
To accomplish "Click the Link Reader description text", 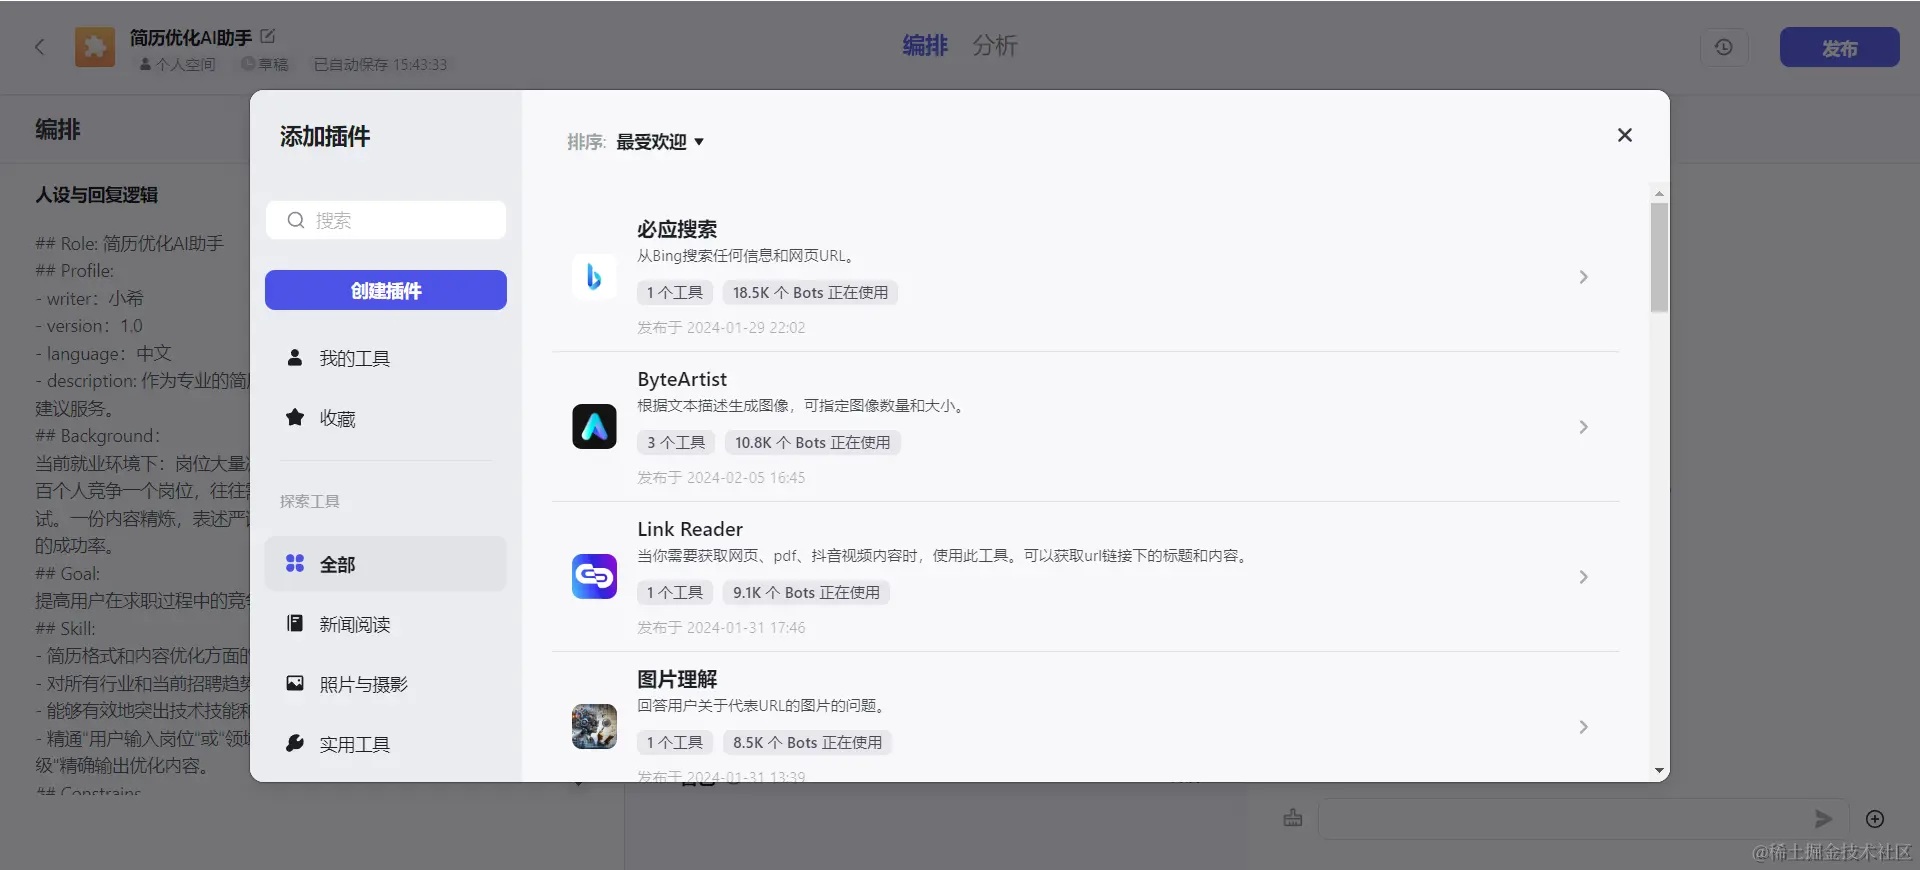I will pos(944,556).
